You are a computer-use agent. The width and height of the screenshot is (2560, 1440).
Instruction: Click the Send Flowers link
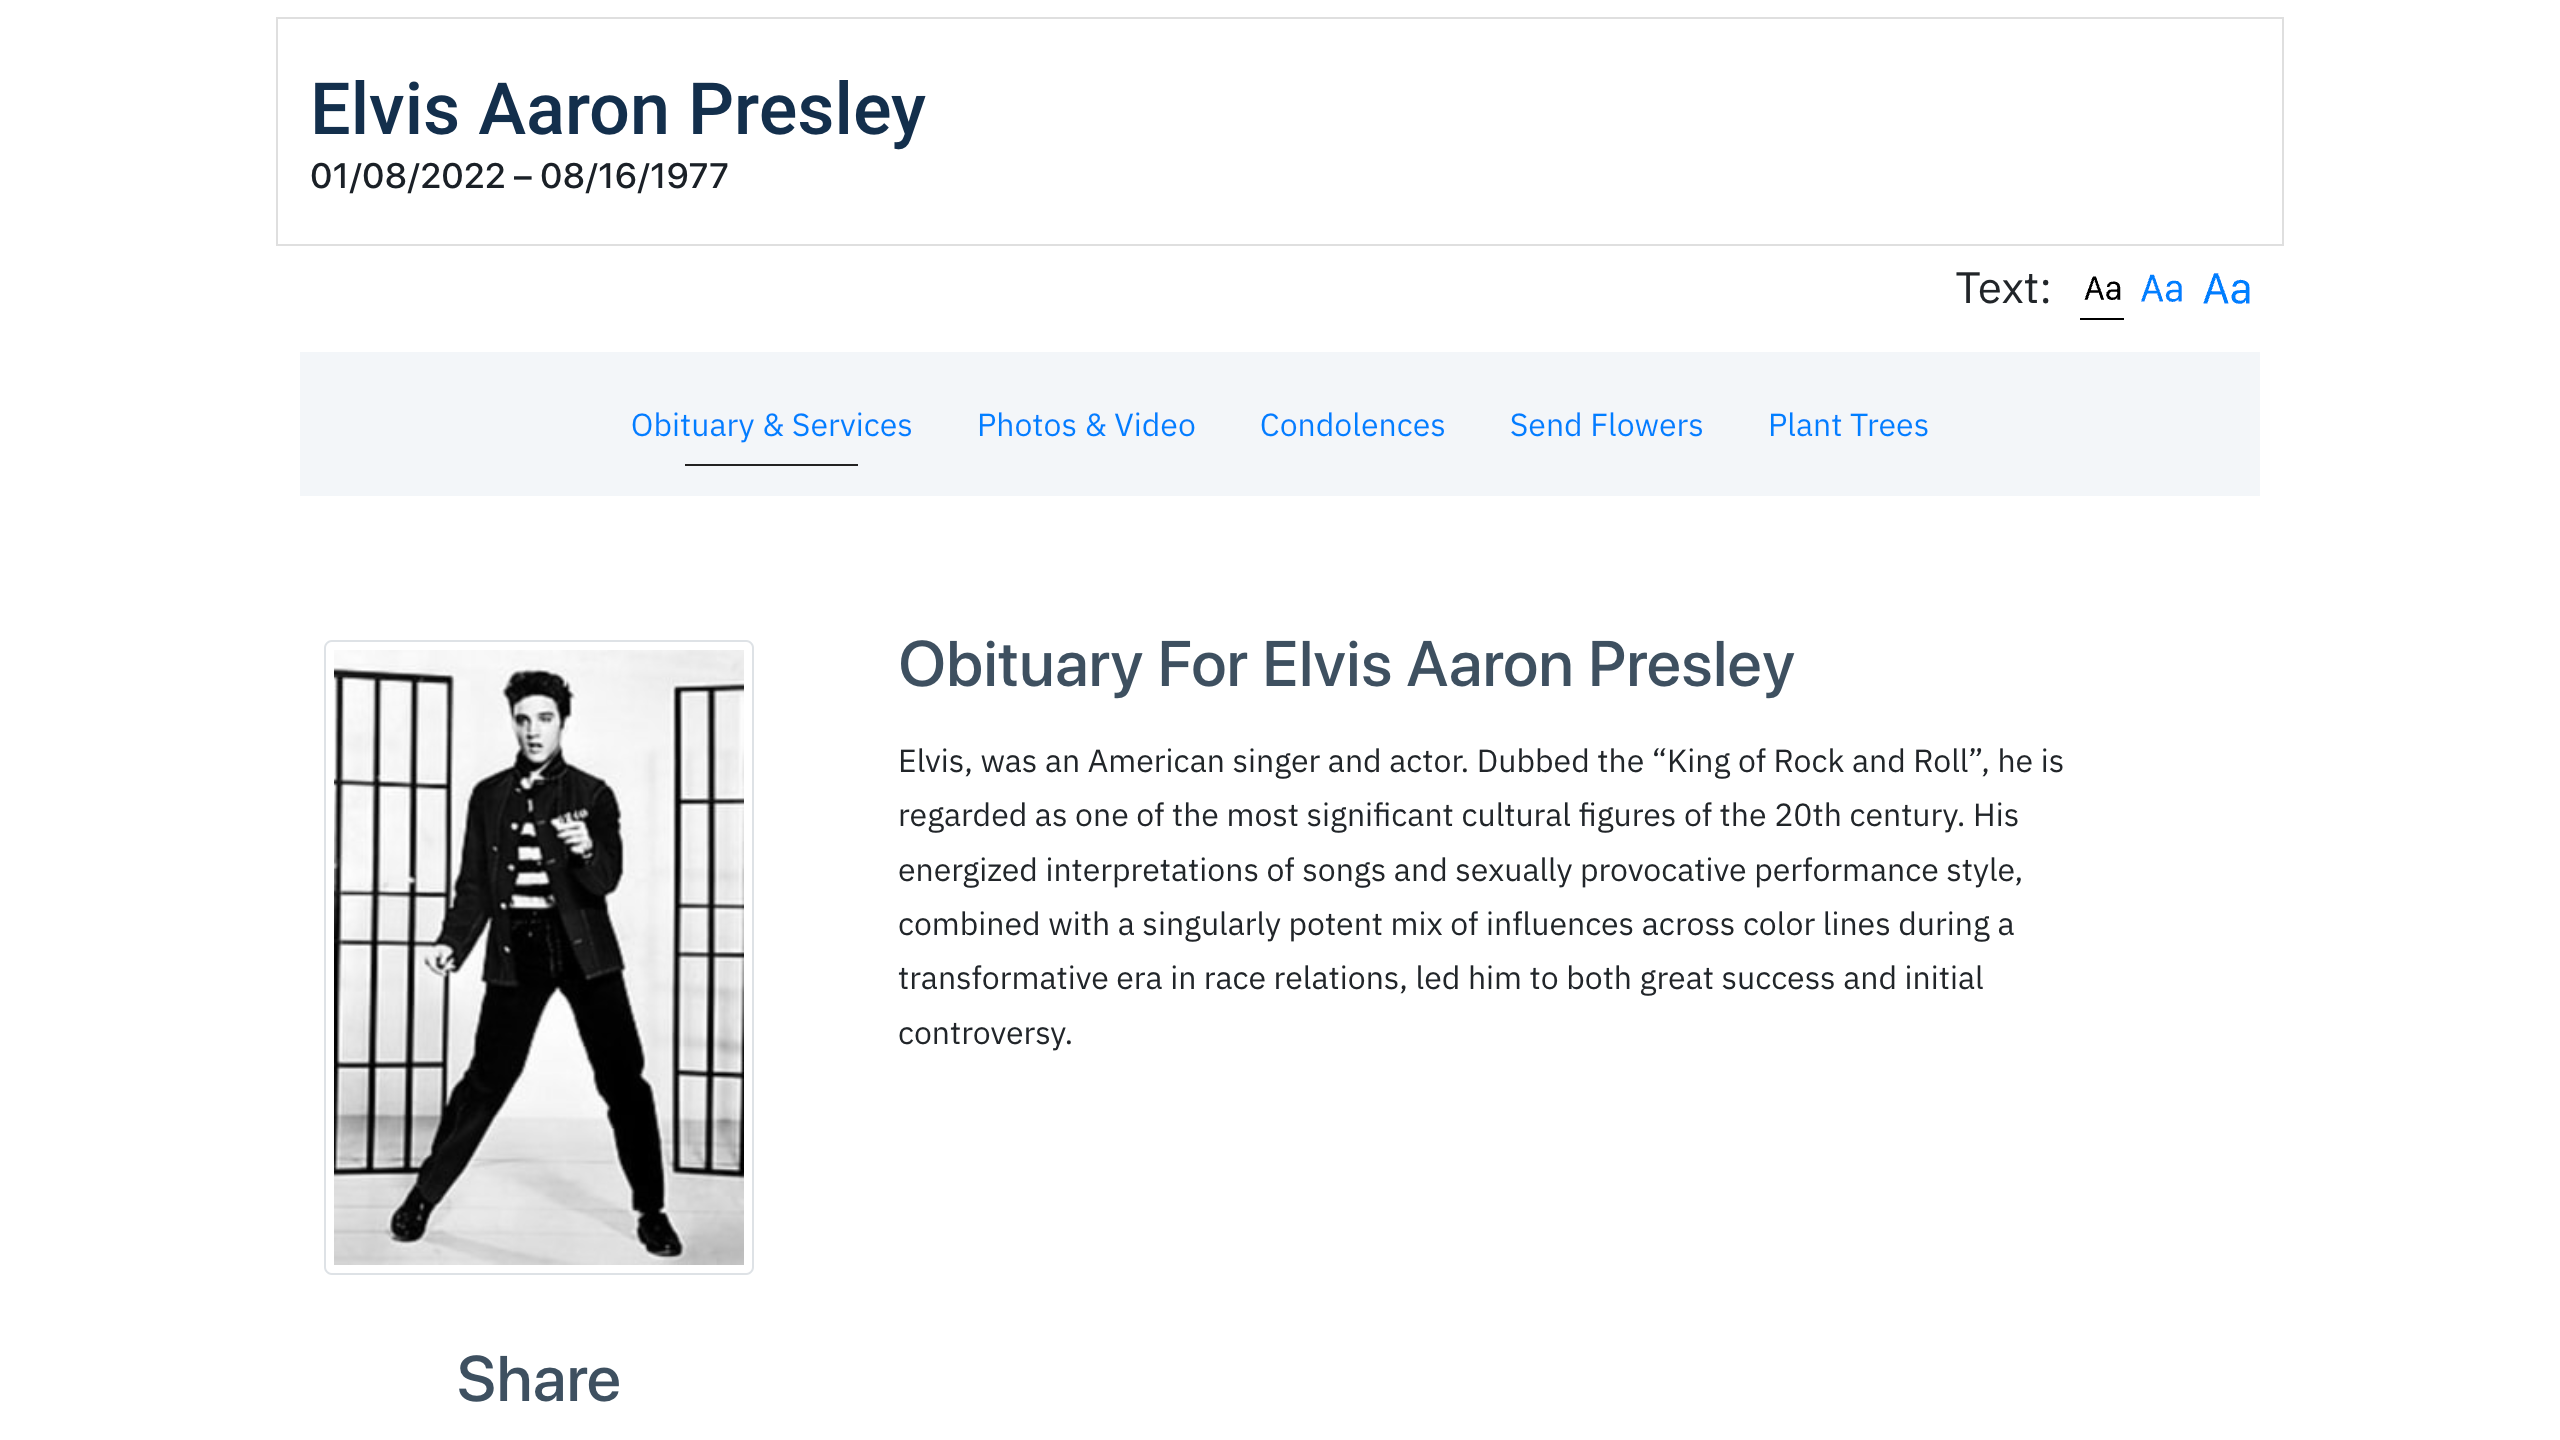pos(1606,425)
